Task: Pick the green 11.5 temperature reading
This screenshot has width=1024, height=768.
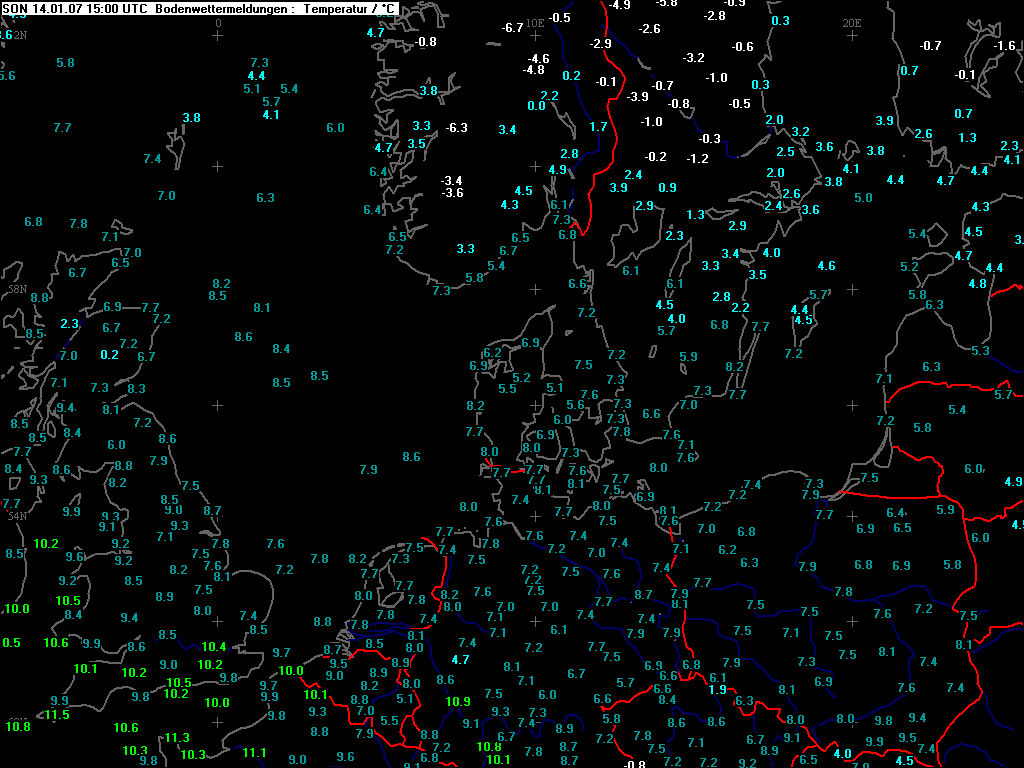Action: point(56,714)
